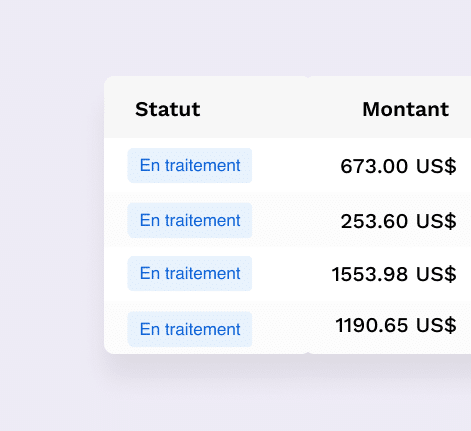Sort by the Statut column header
Screen dimensions: 471x431
[x=168, y=109]
